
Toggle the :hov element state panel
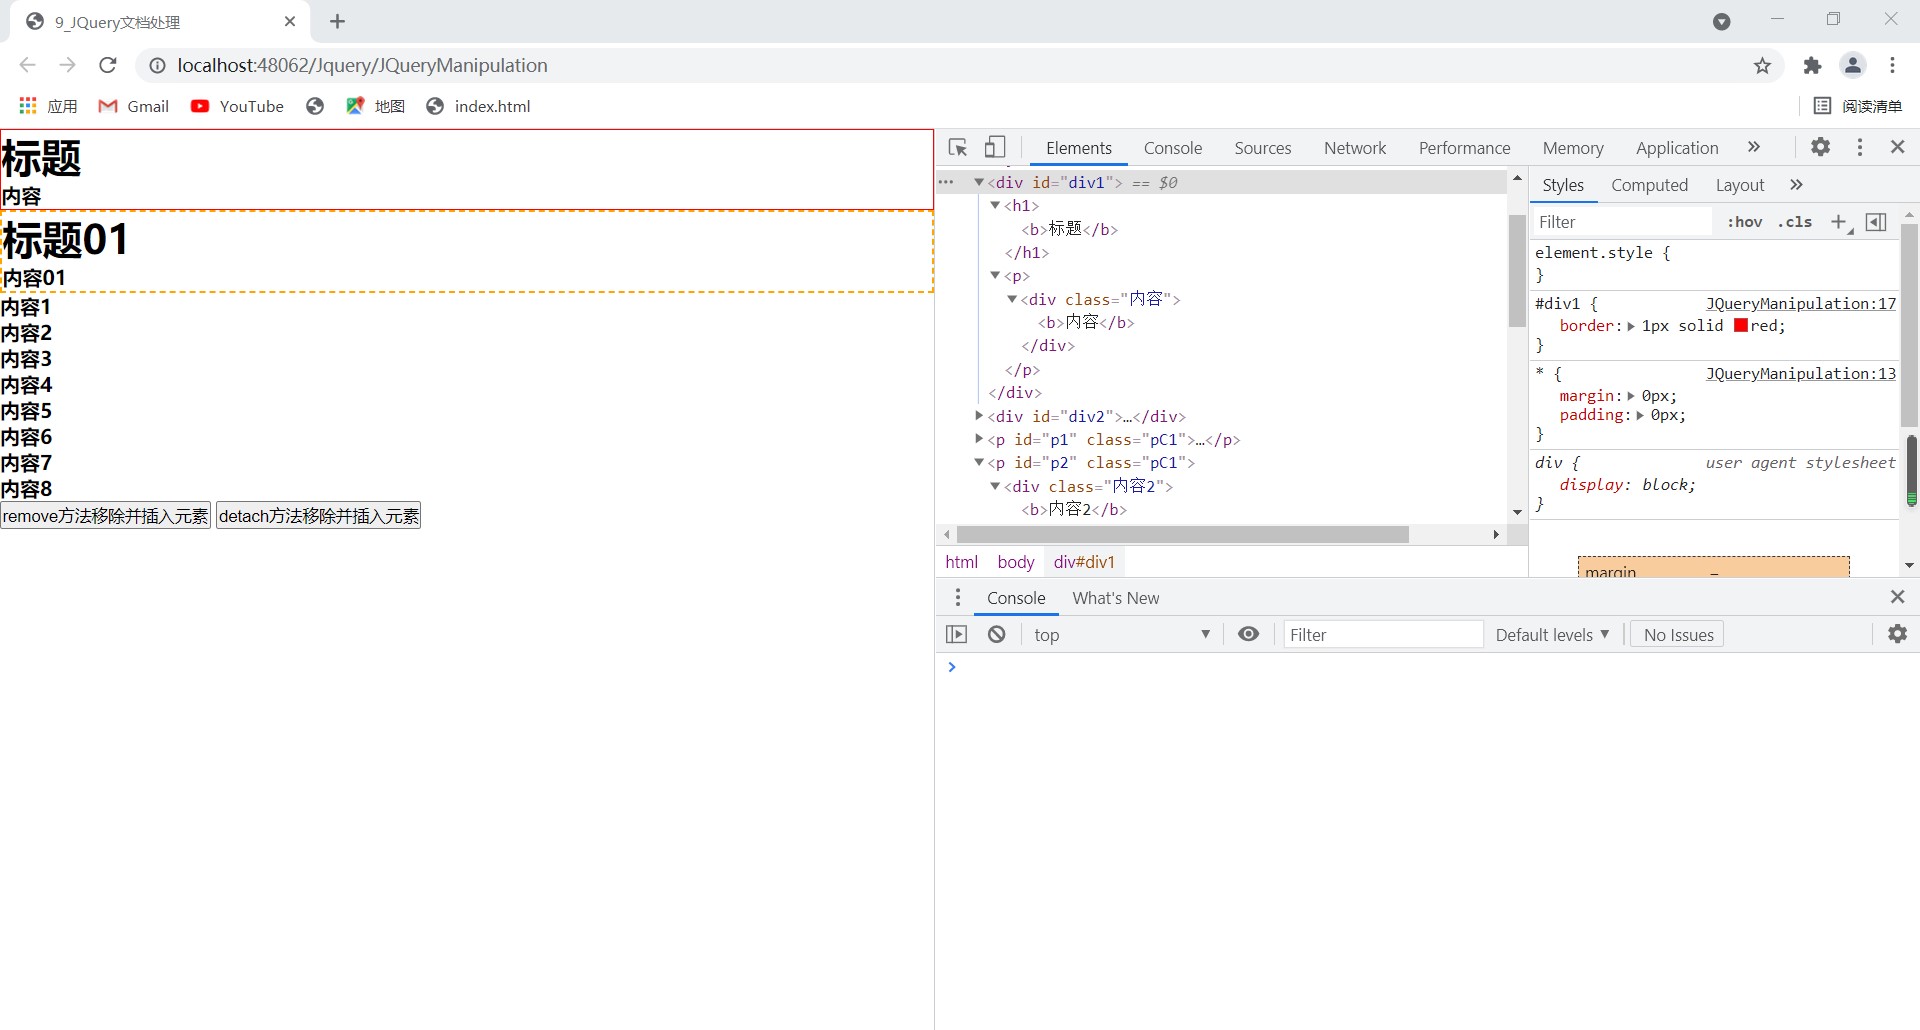(1745, 222)
